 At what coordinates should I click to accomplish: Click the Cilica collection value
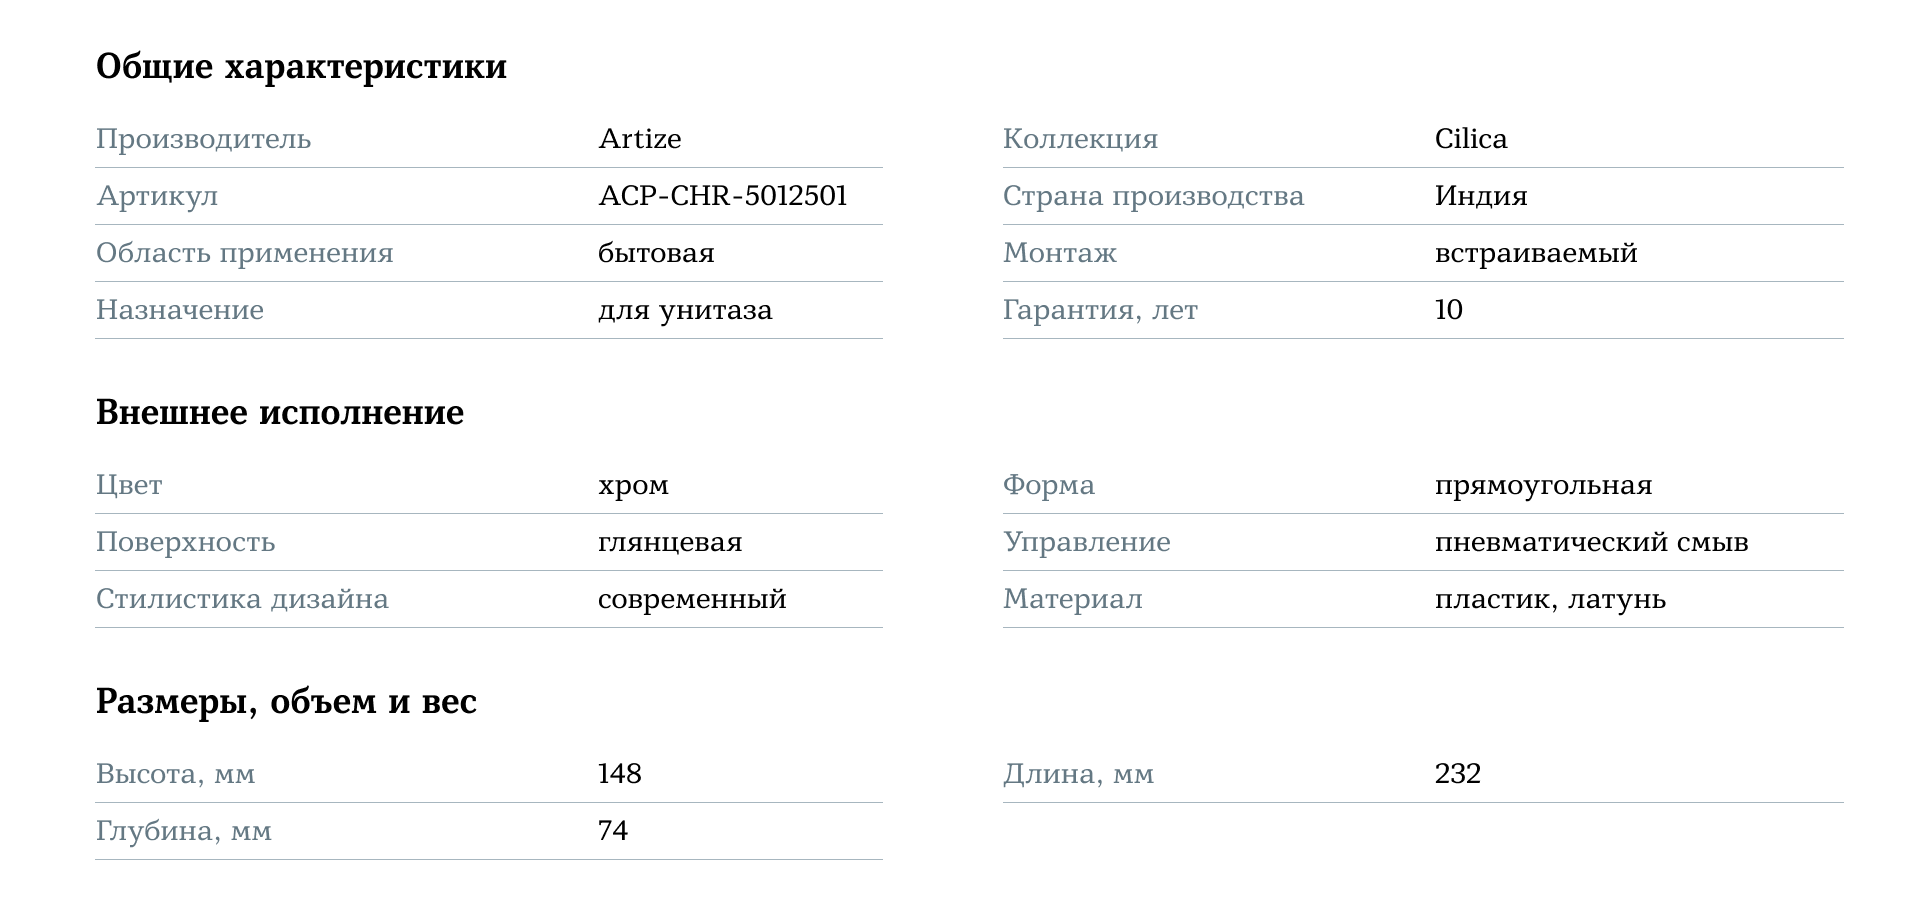point(1470,139)
